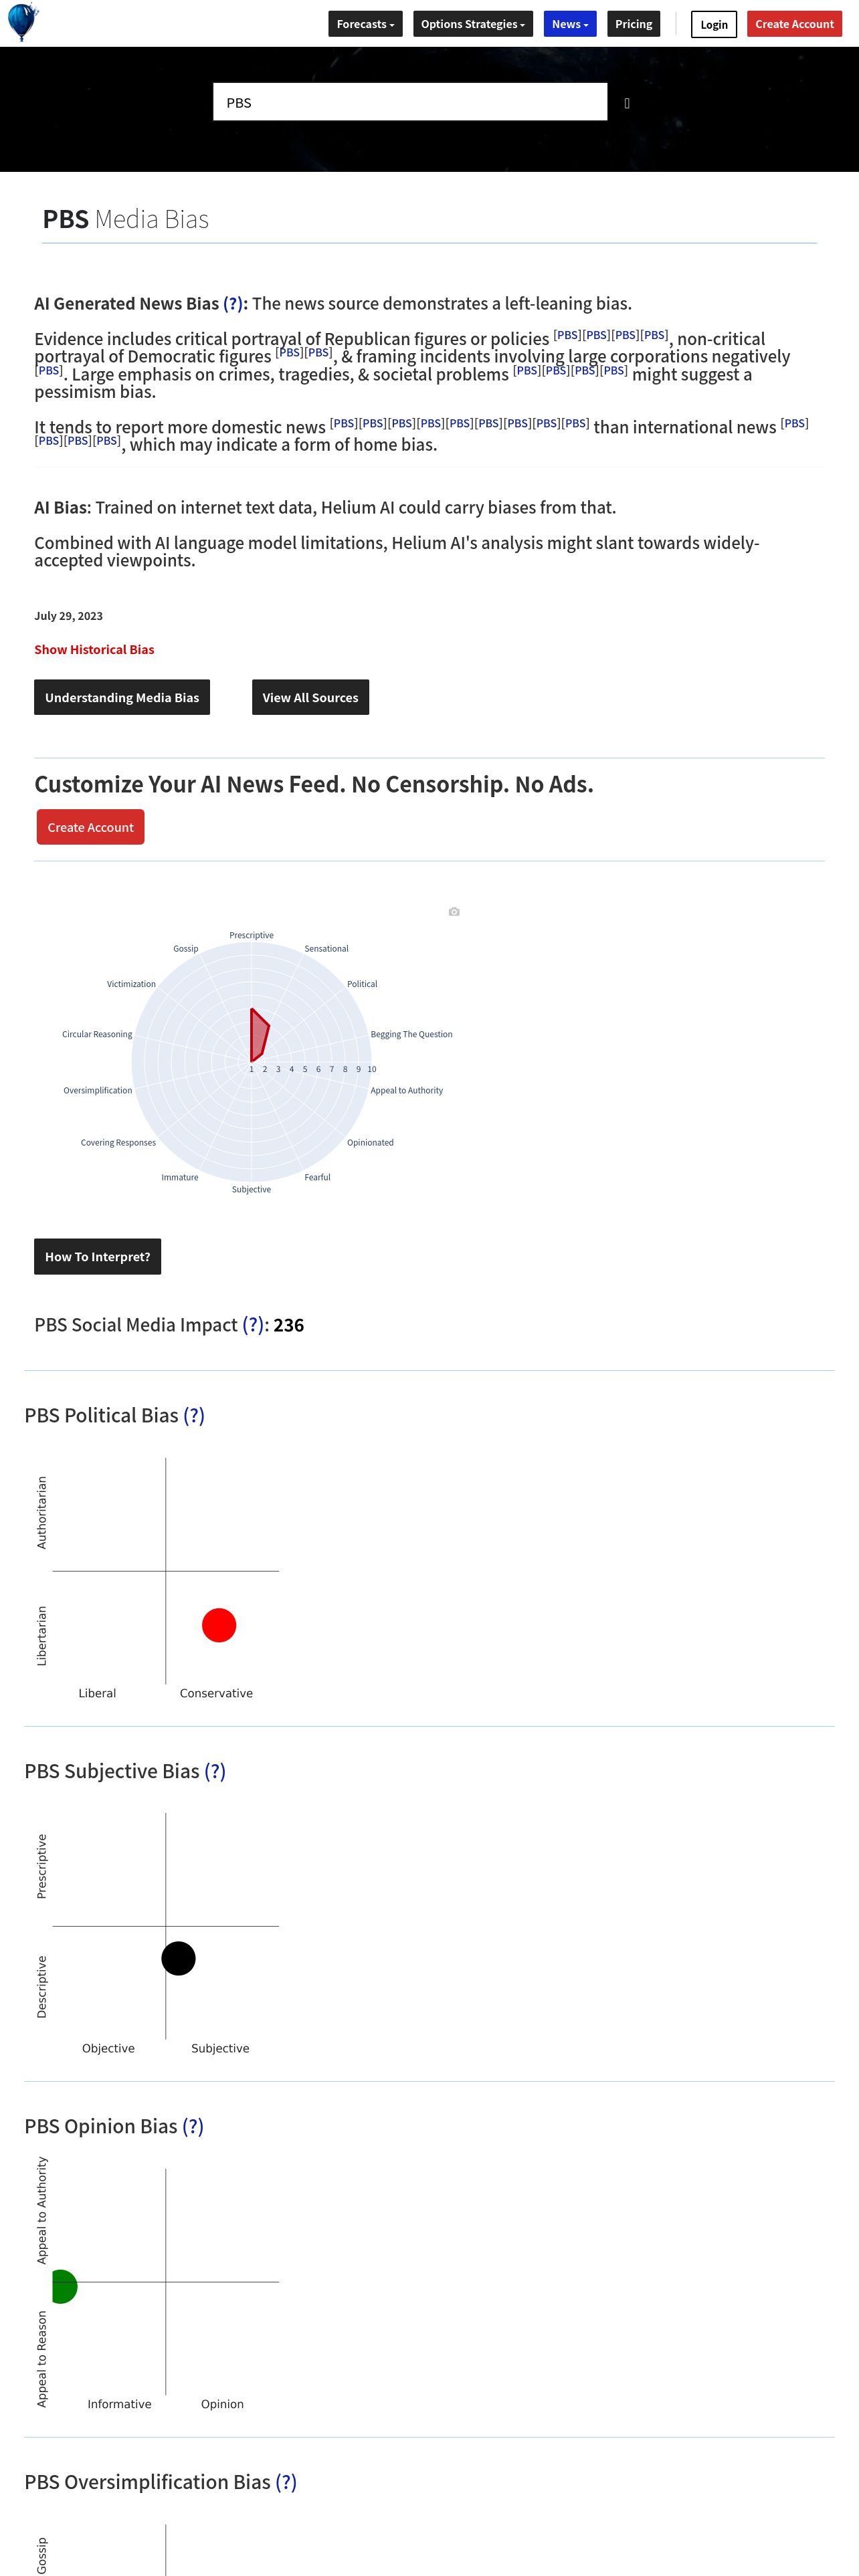Open the News dropdown menu

point(570,24)
